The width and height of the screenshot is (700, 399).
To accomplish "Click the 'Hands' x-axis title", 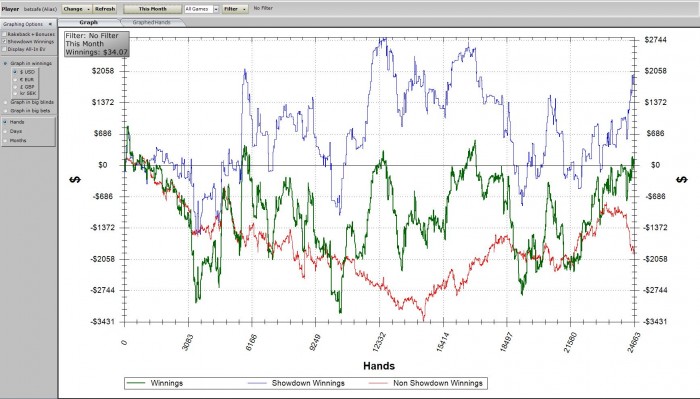I will (x=379, y=366).
